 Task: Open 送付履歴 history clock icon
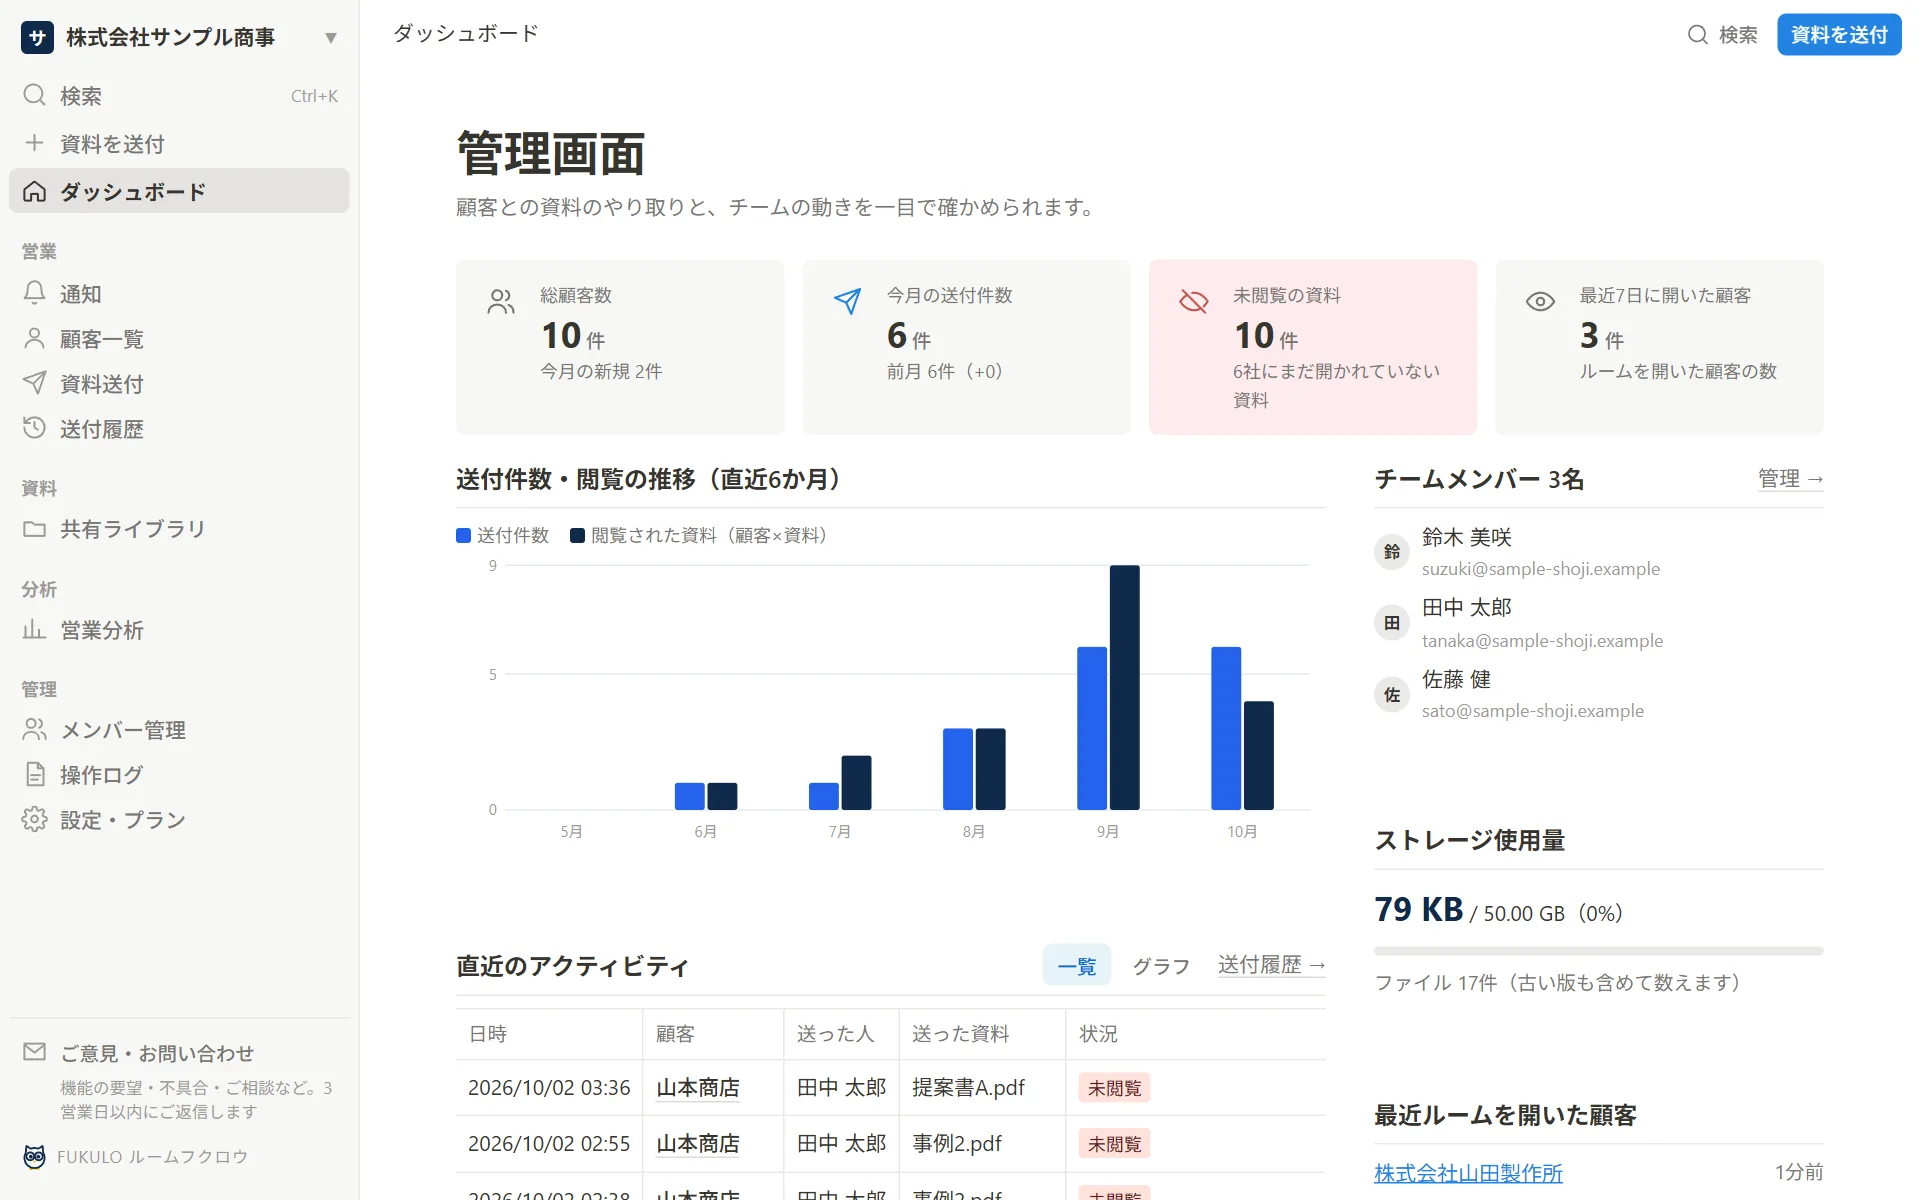(35, 428)
